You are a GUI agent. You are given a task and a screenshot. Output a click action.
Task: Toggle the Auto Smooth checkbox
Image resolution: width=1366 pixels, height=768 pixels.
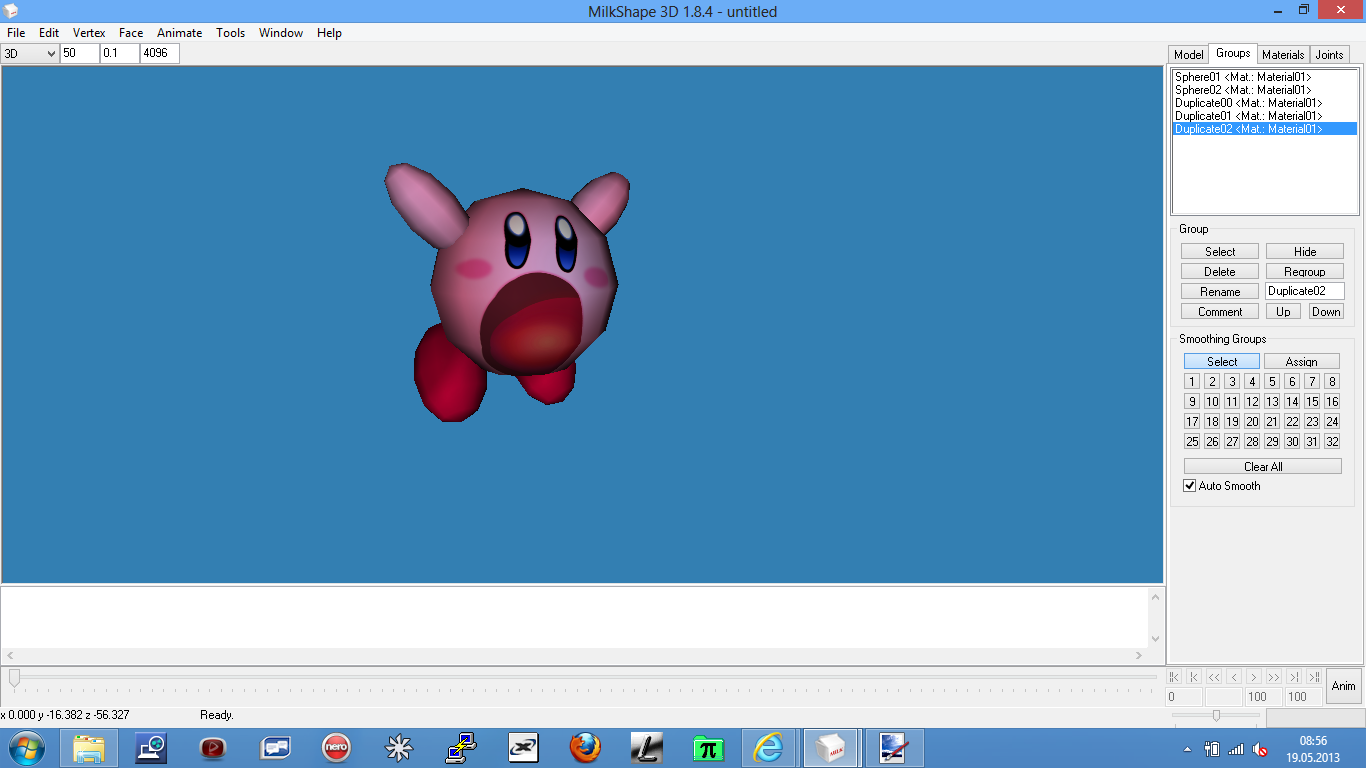click(1190, 486)
